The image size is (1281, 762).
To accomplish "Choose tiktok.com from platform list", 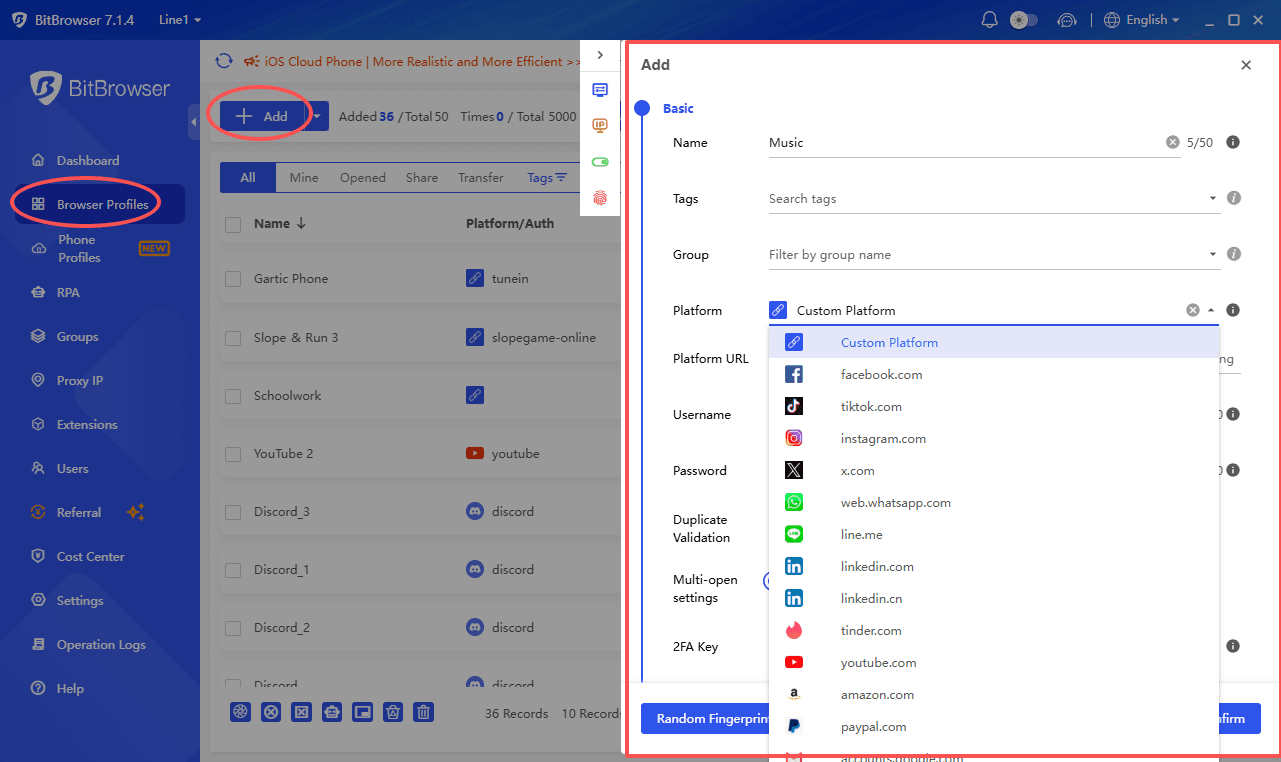I will 994,406.
